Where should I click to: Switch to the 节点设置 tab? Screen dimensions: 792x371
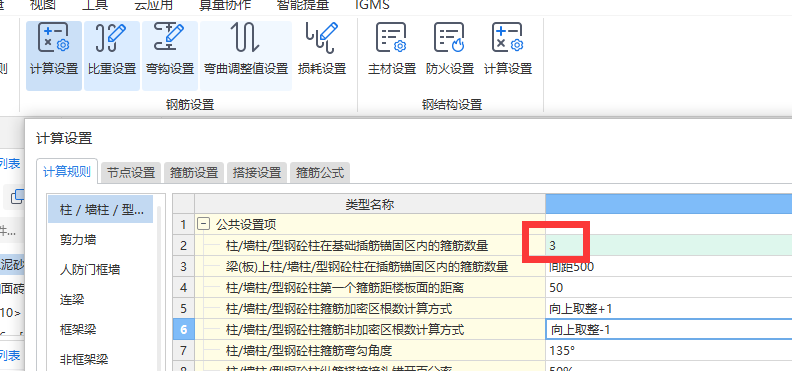click(x=131, y=173)
